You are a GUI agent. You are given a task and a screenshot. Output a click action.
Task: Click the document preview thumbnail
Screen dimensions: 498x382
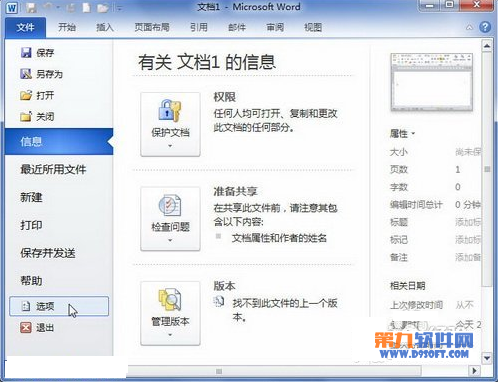coord(431,82)
